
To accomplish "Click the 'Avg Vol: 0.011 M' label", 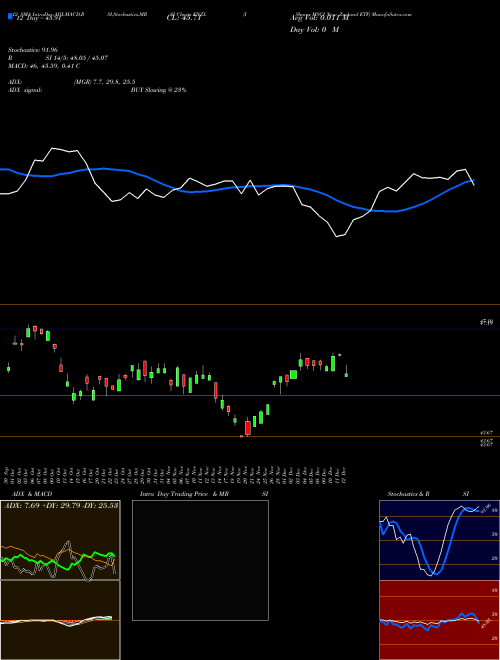I will (x=319, y=18).
